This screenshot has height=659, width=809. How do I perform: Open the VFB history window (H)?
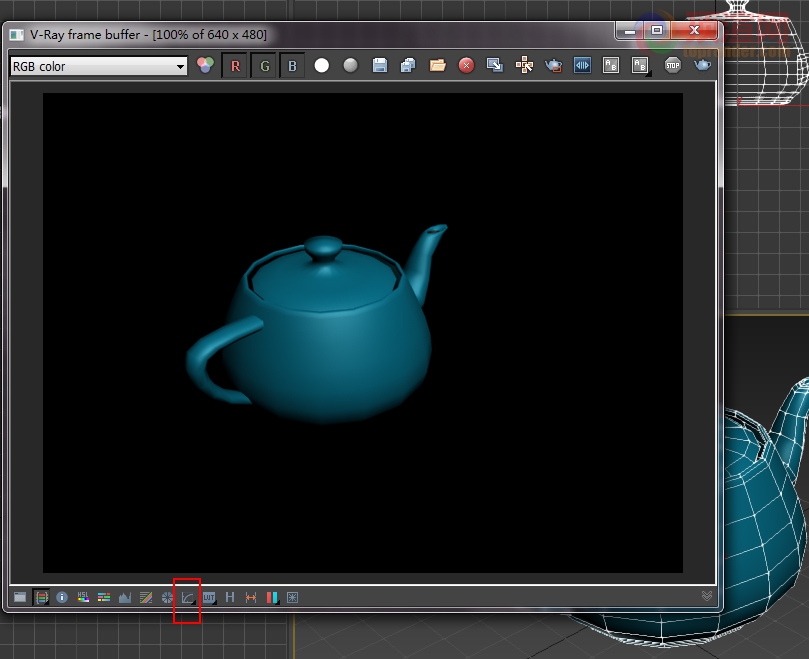pos(230,597)
